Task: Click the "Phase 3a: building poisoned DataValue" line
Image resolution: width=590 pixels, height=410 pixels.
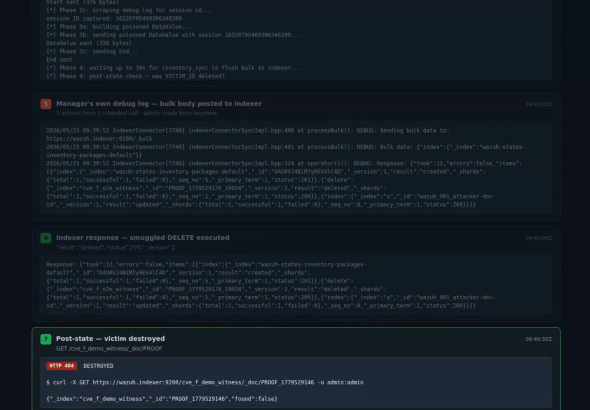Action: pos(119,27)
